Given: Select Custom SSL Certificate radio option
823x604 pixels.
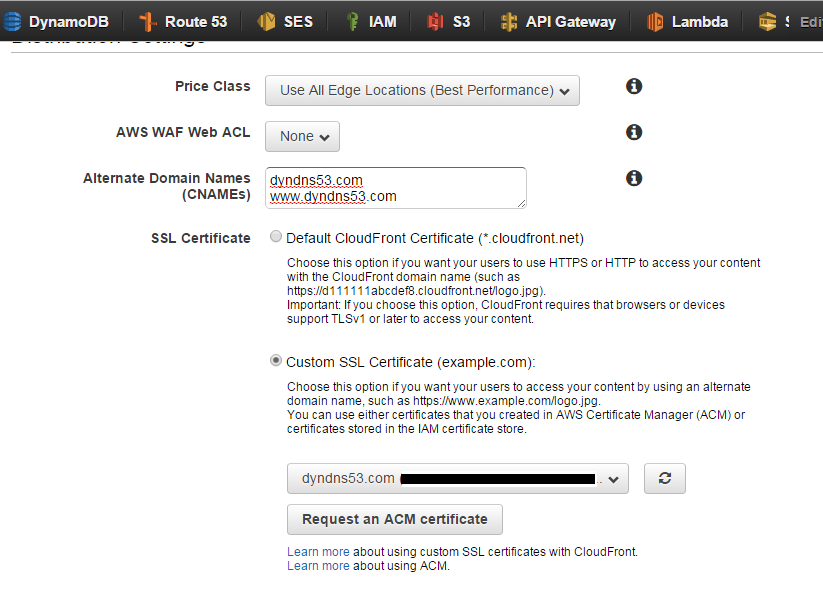Looking at the screenshot, I should [276, 361].
